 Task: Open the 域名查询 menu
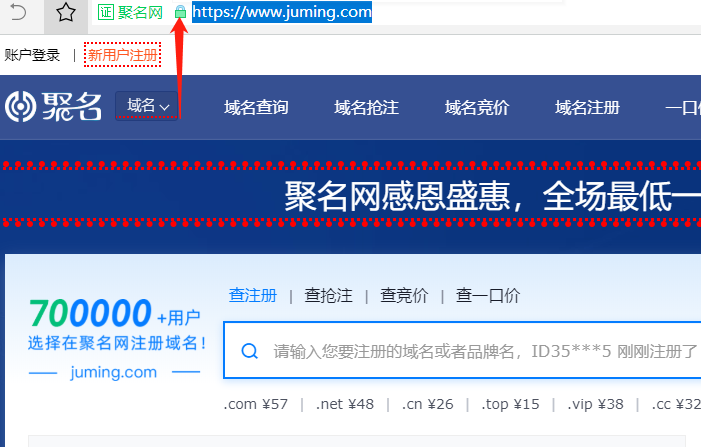click(x=256, y=107)
